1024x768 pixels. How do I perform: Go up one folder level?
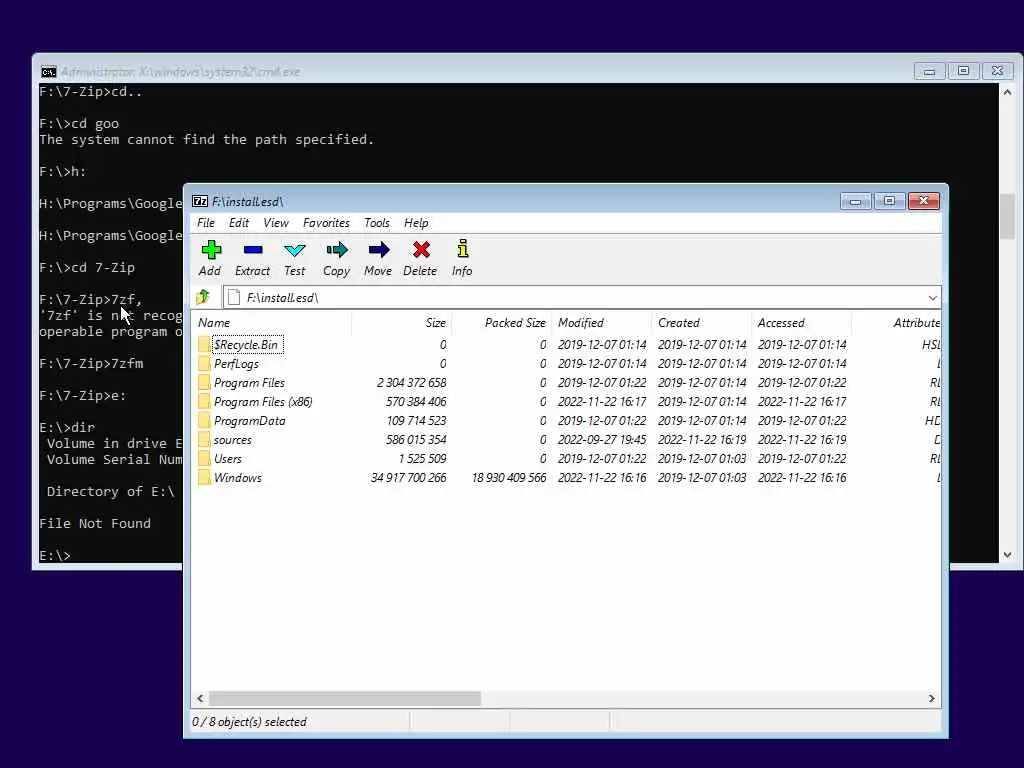coord(203,297)
